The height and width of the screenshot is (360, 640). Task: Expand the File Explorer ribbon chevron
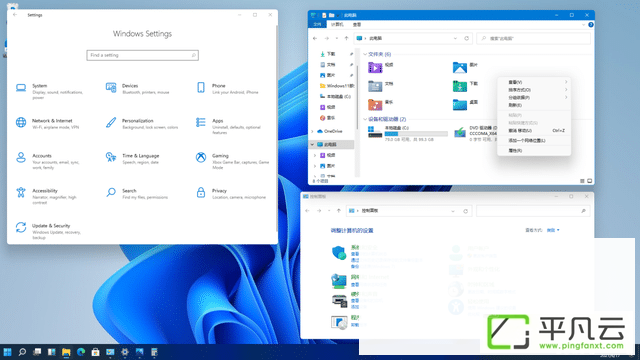pos(583,24)
